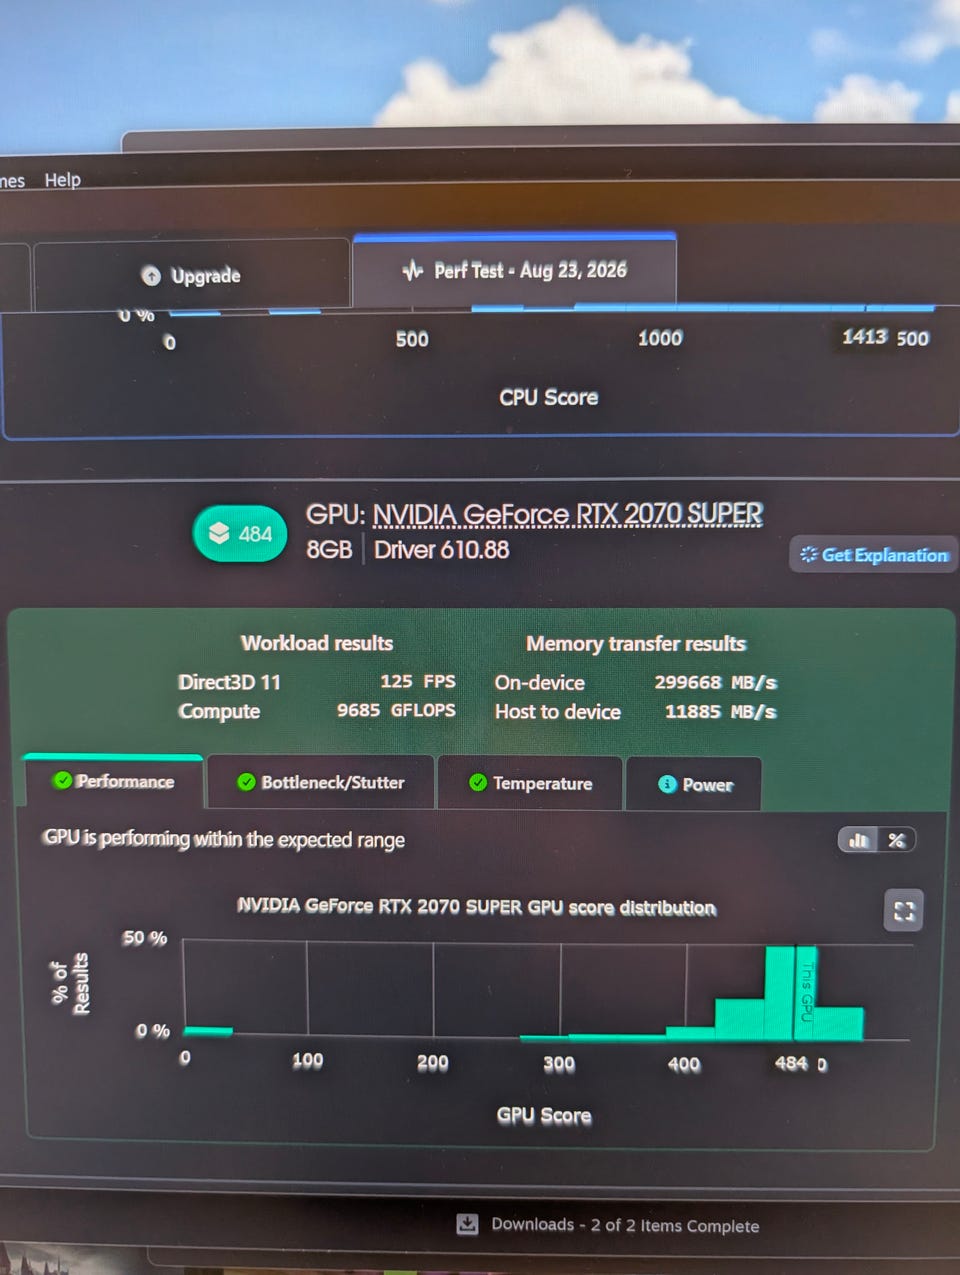Screen dimensions: 960x1275
Task: Click the sparkle icon on Get Explanation
Action: [808, 554]
